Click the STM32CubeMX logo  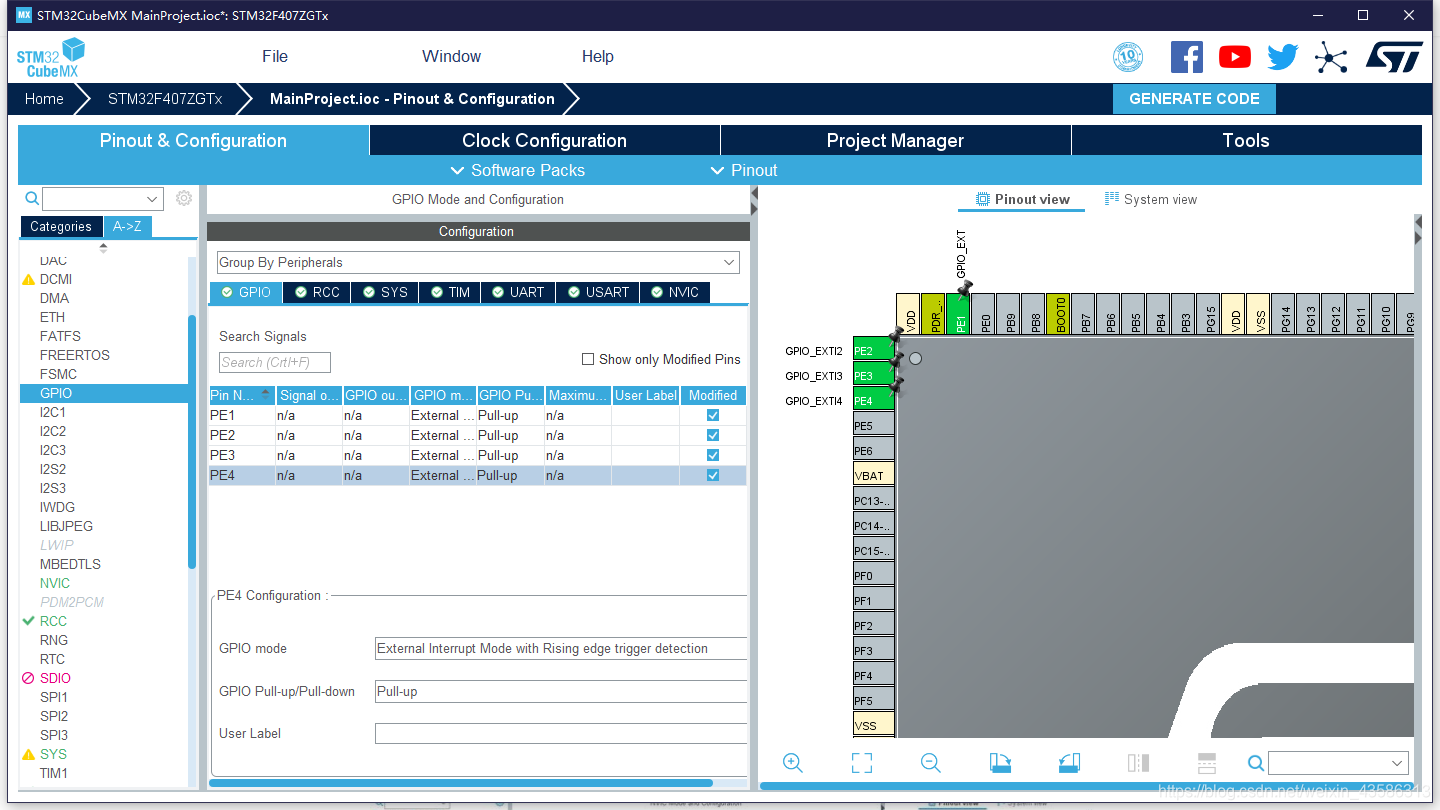point(50,57)
